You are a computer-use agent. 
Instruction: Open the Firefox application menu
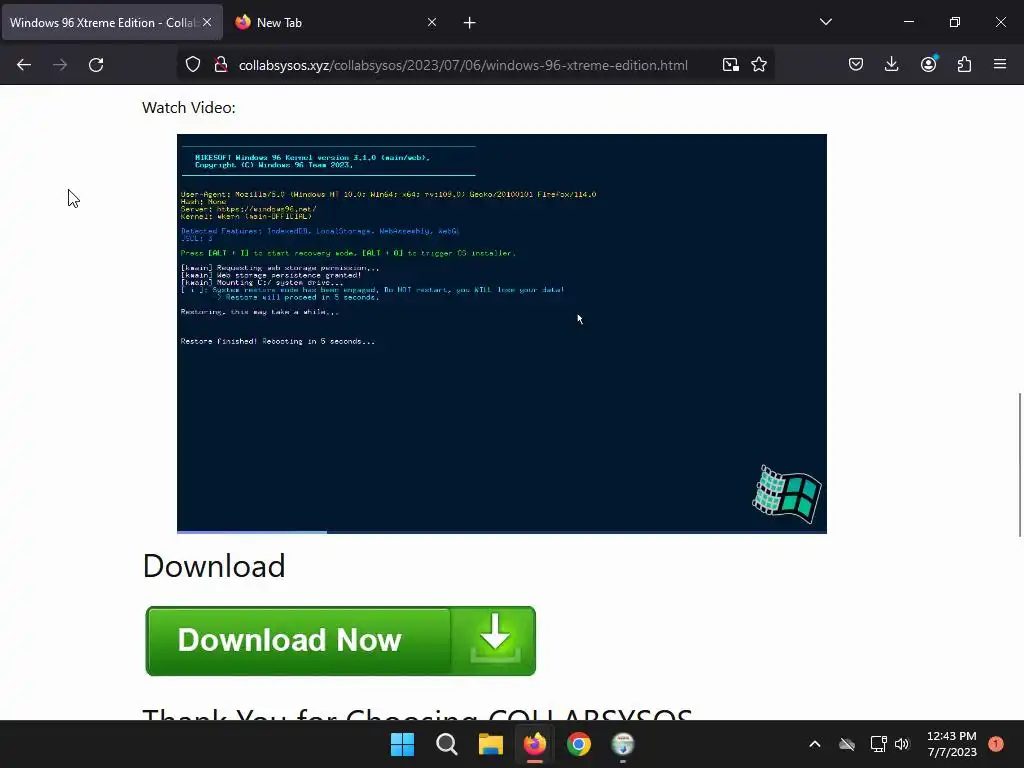(x=1000, y=65)
